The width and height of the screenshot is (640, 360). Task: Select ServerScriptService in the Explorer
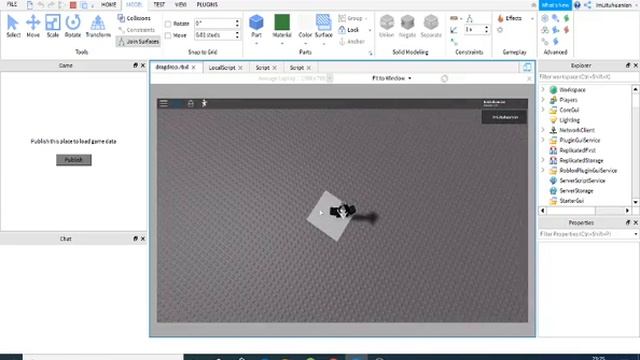click(x=582, y=180)
